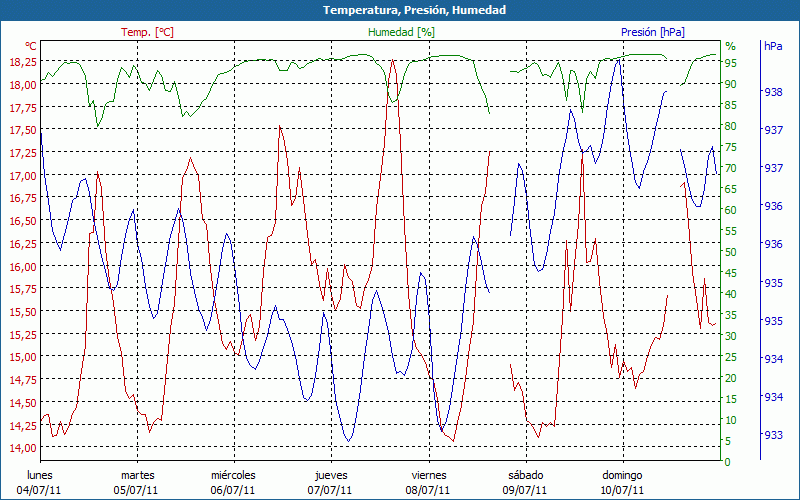Choose the jueves 07/07/11 date label
Viewport: 800px width, 500px height.
pyautogui.click(x=330, y=482)
